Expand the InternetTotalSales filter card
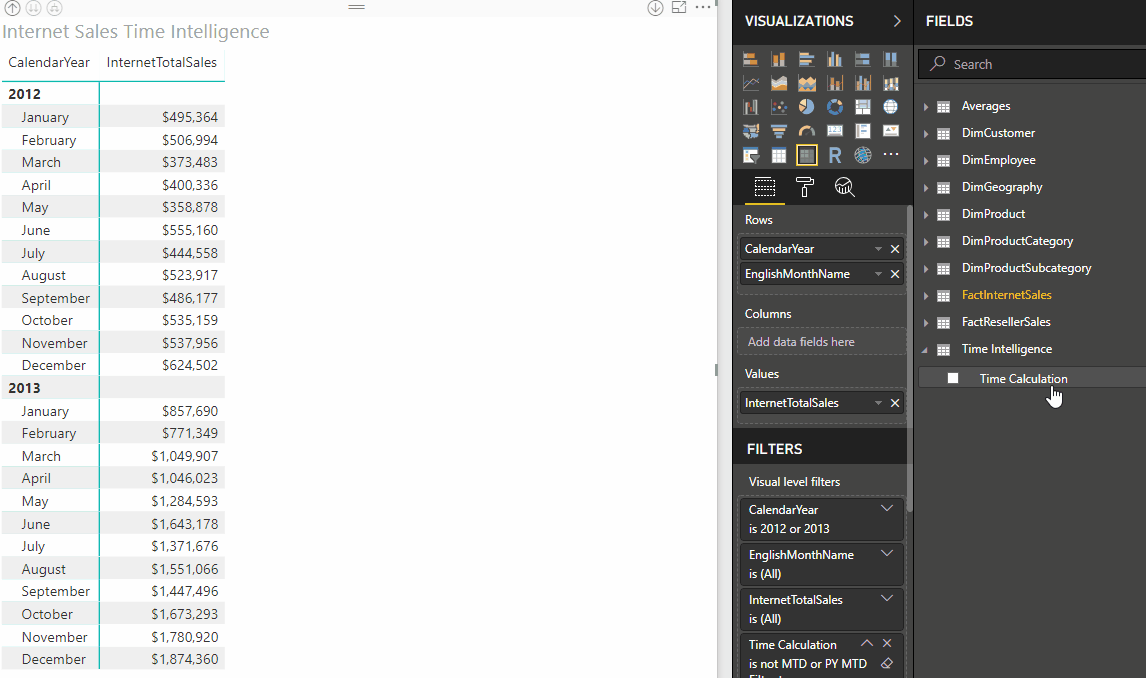The image size is (1146, 678). tap(887, 598)
